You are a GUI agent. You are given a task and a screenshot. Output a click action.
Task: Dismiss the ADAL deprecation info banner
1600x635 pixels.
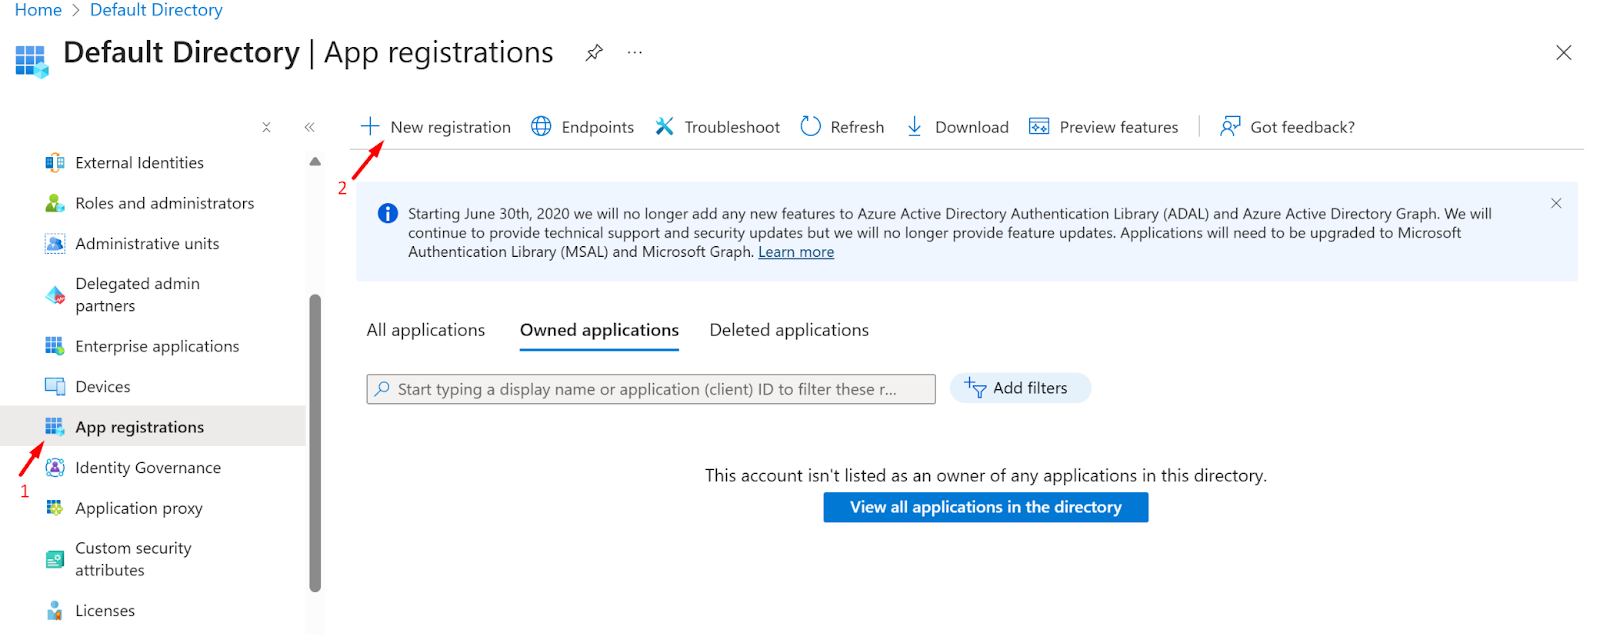tap(1556, 203)
